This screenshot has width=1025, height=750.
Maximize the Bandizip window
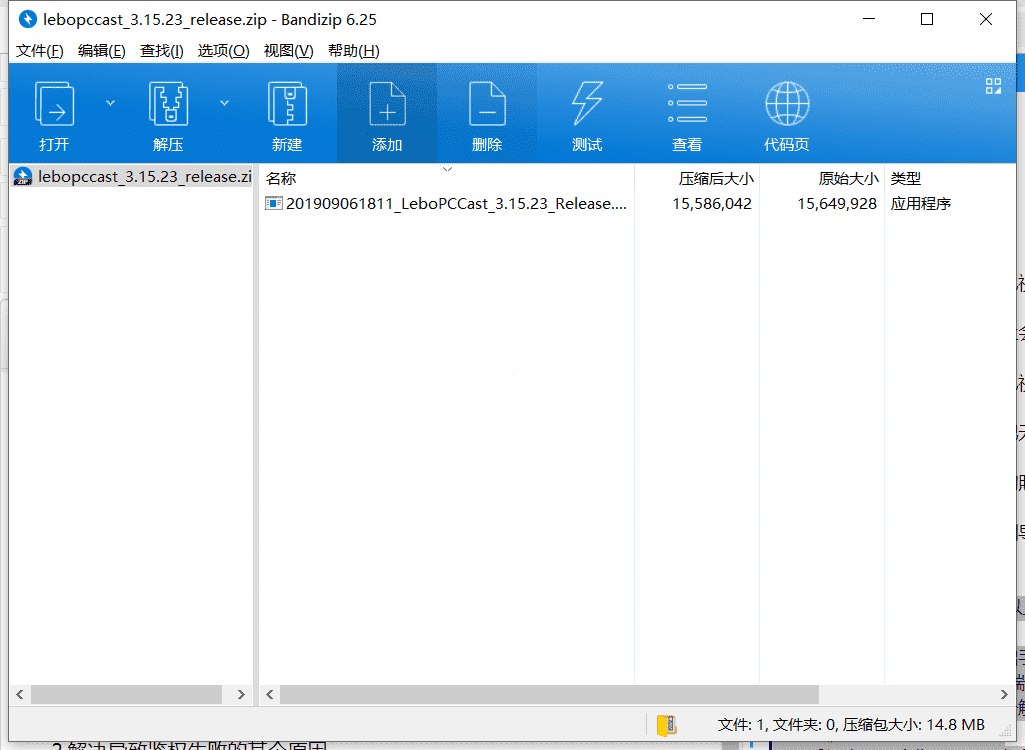pos(927,19)
